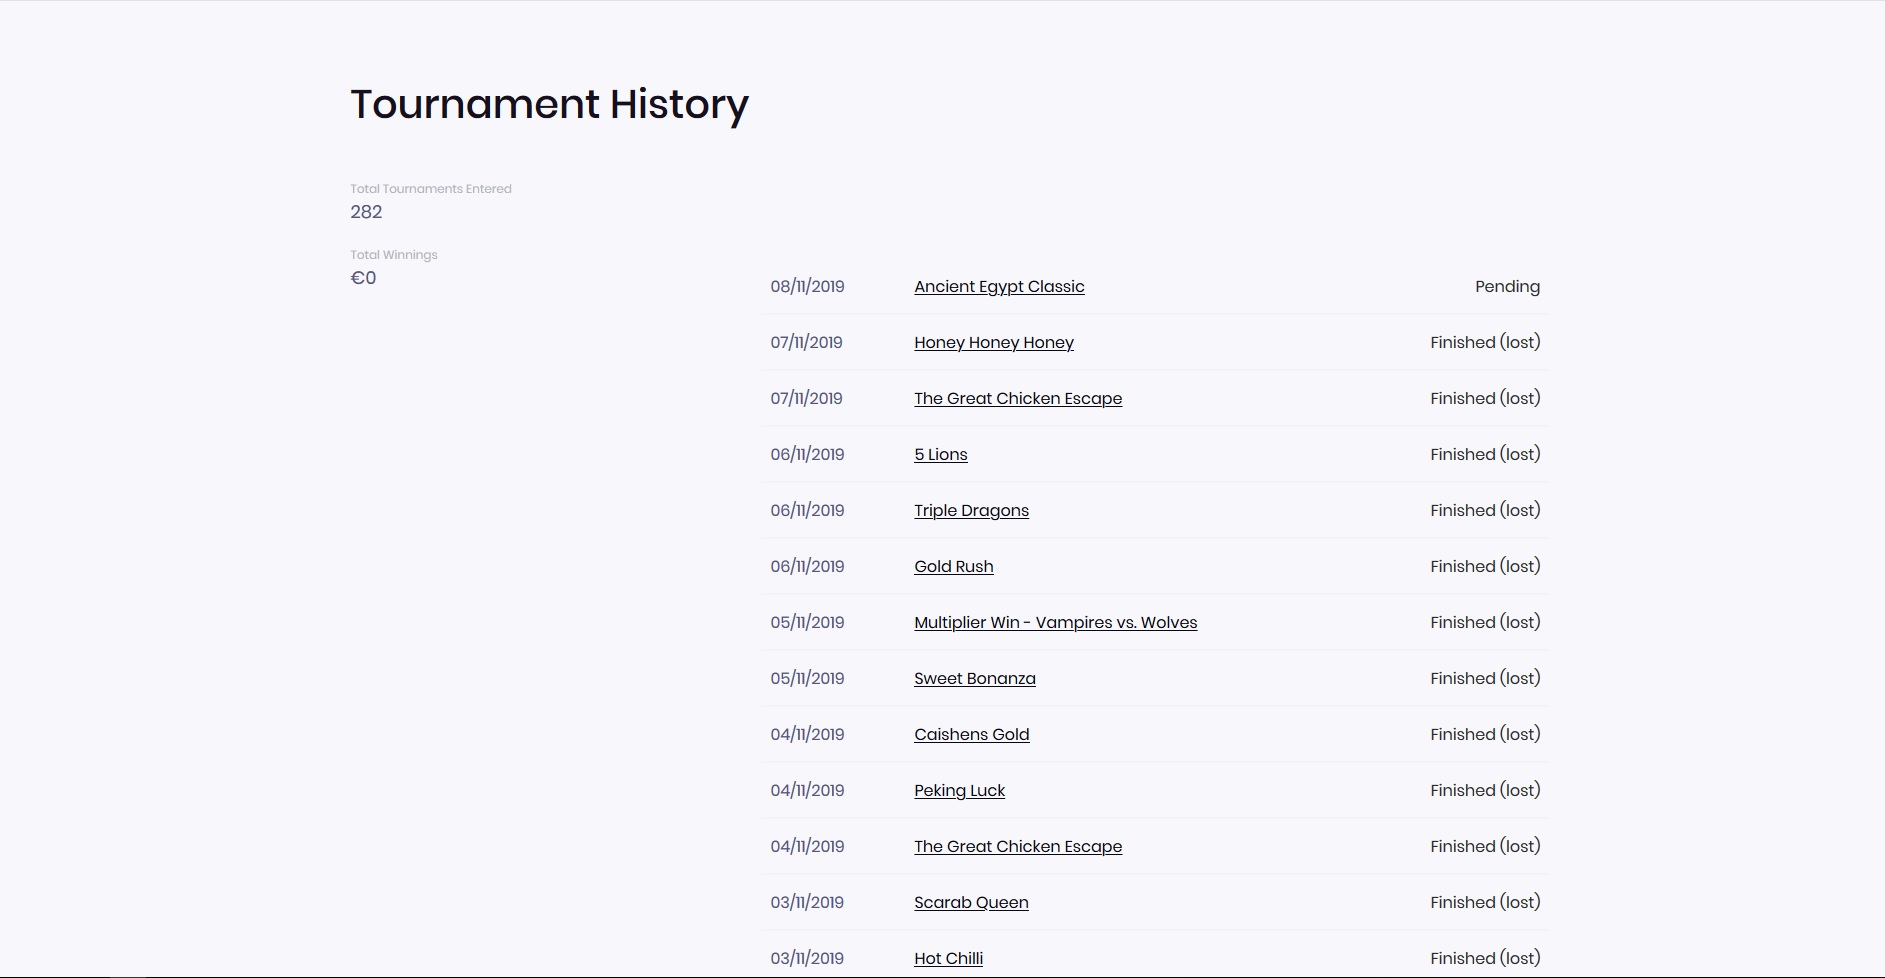Click the total tournaments entered value 282

click(x=366, y=212)
